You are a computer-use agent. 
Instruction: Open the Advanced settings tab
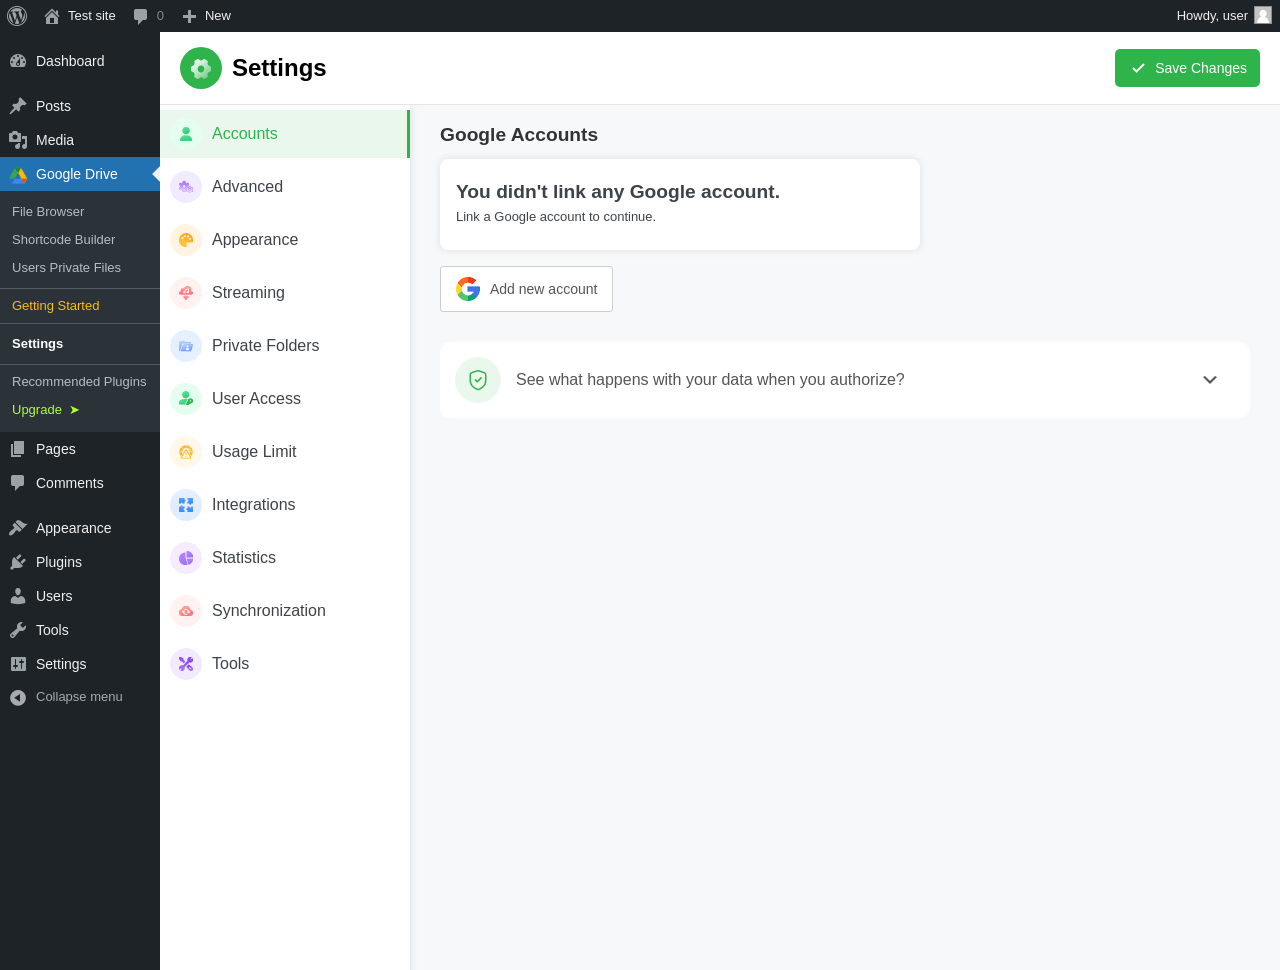tap(247, 187)
